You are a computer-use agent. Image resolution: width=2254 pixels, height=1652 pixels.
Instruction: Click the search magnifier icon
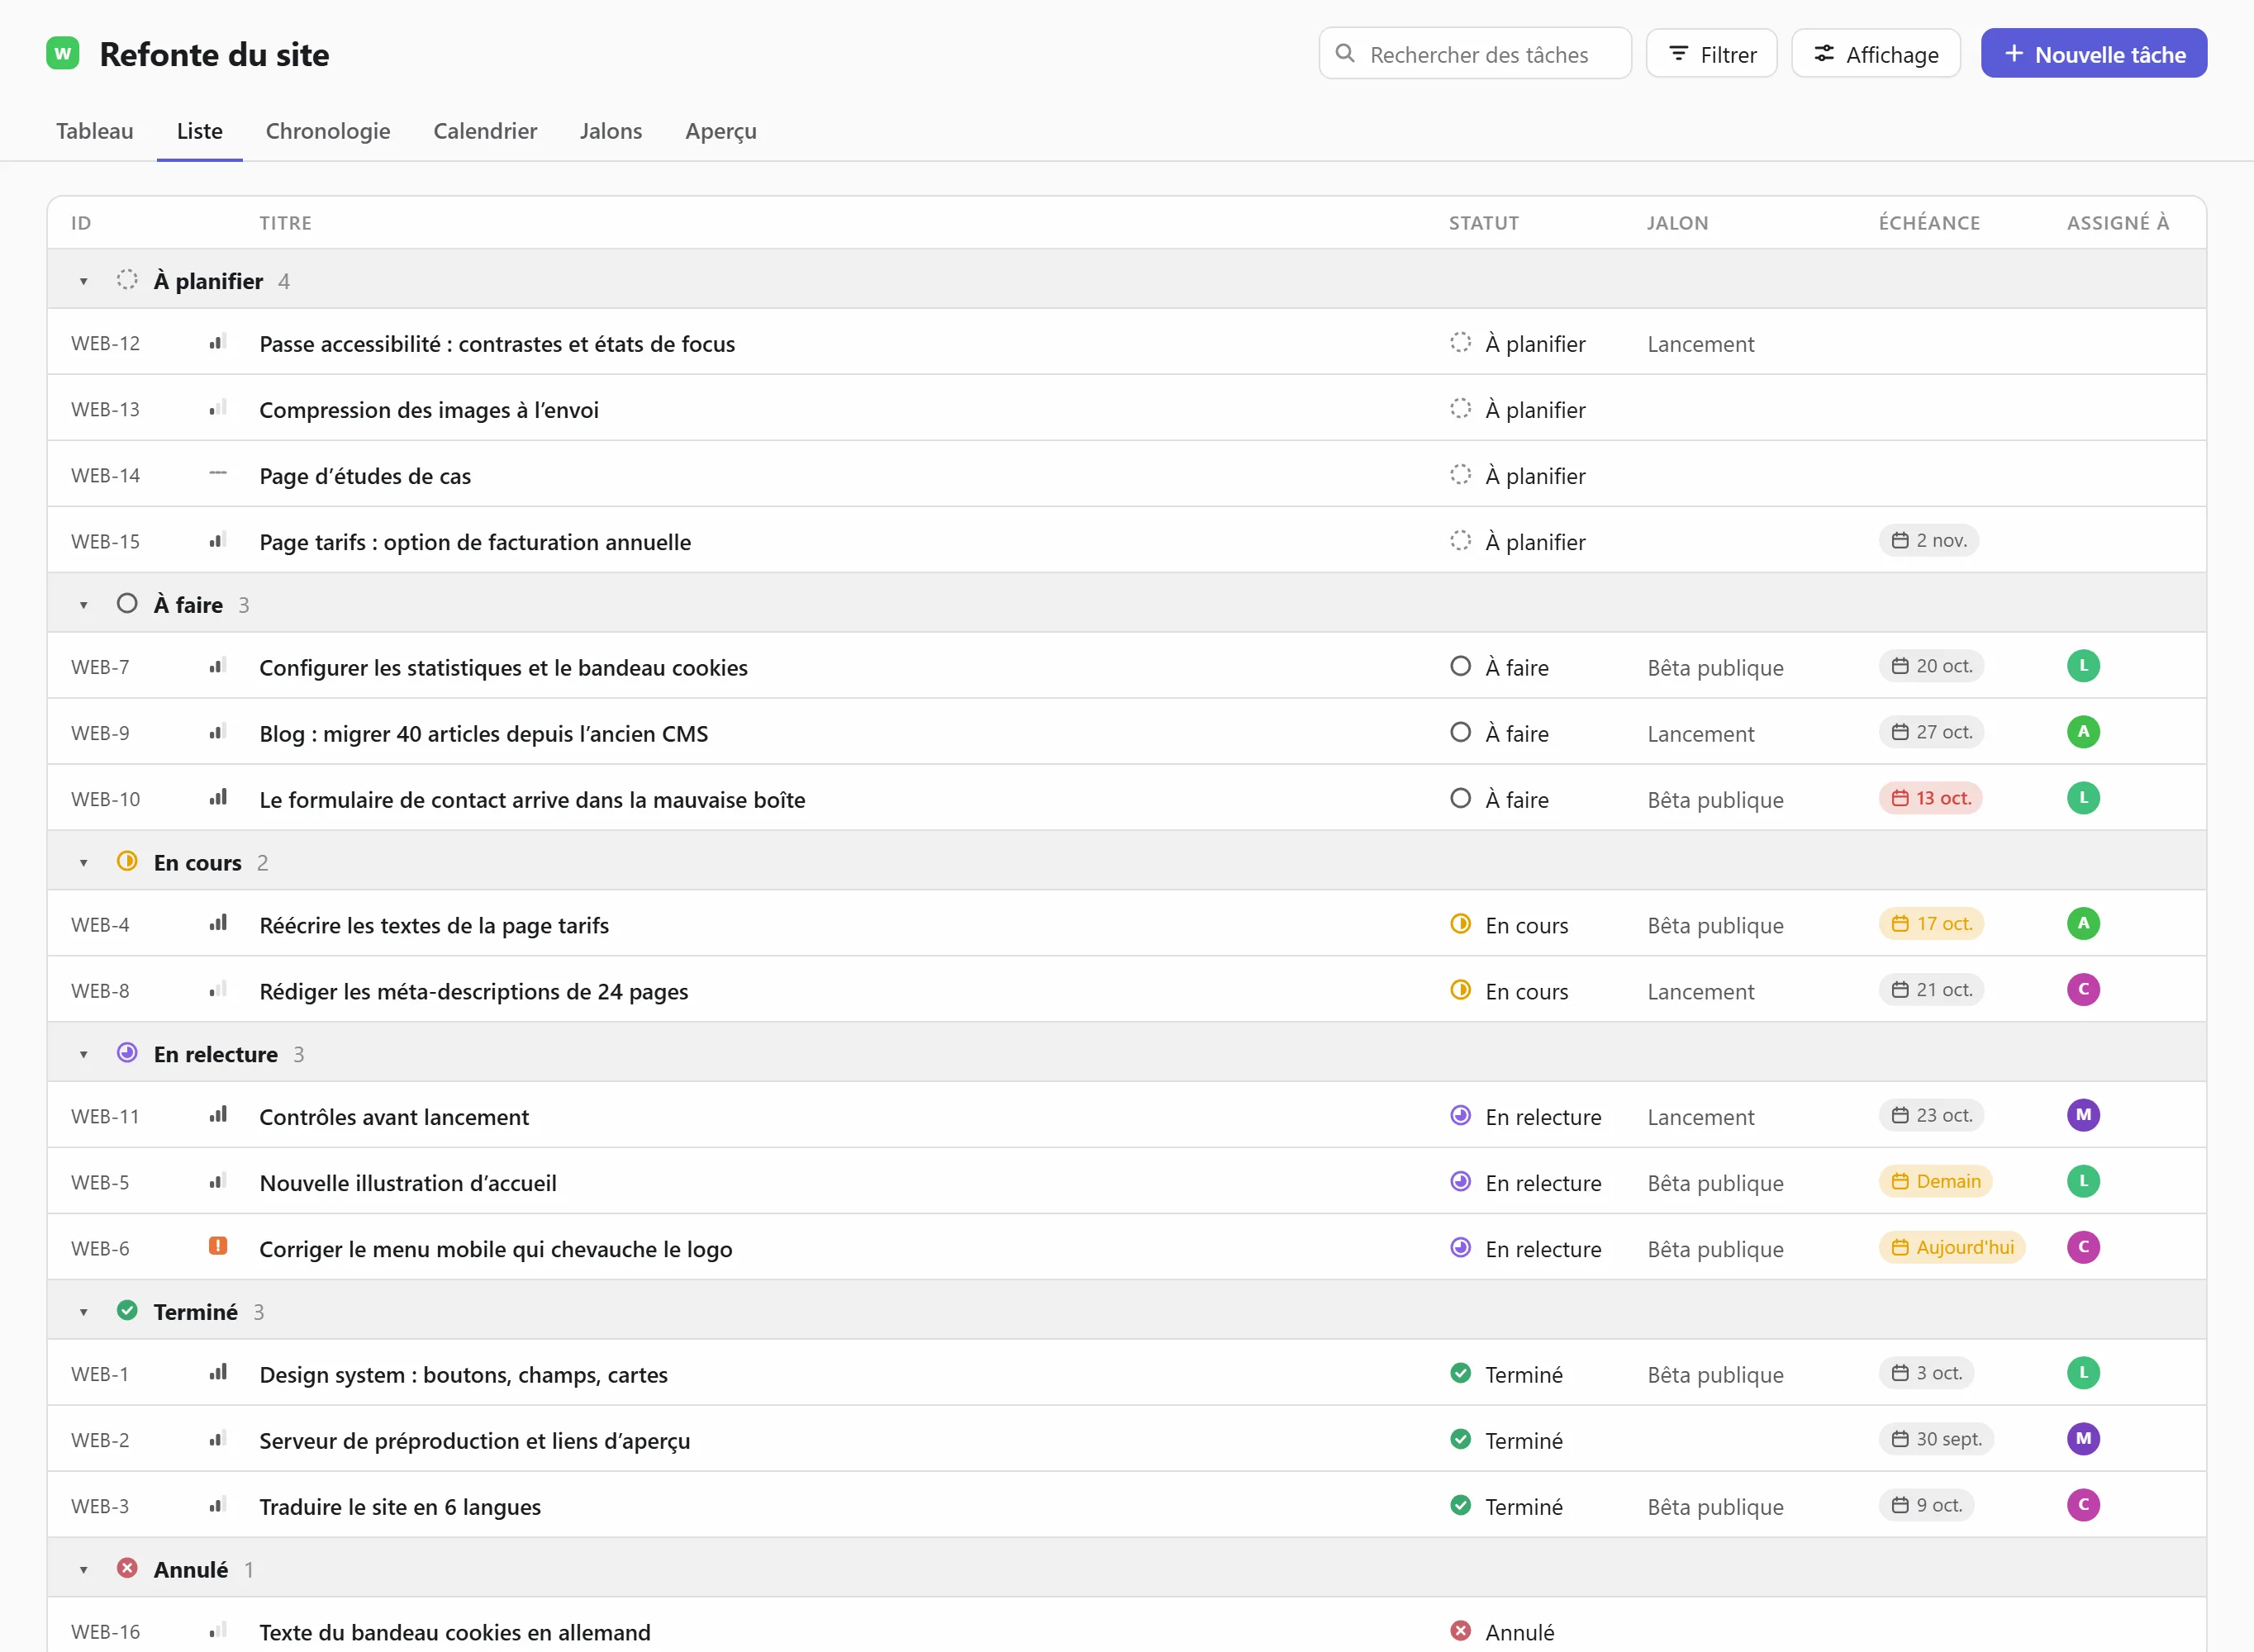tap(1345, 53)
